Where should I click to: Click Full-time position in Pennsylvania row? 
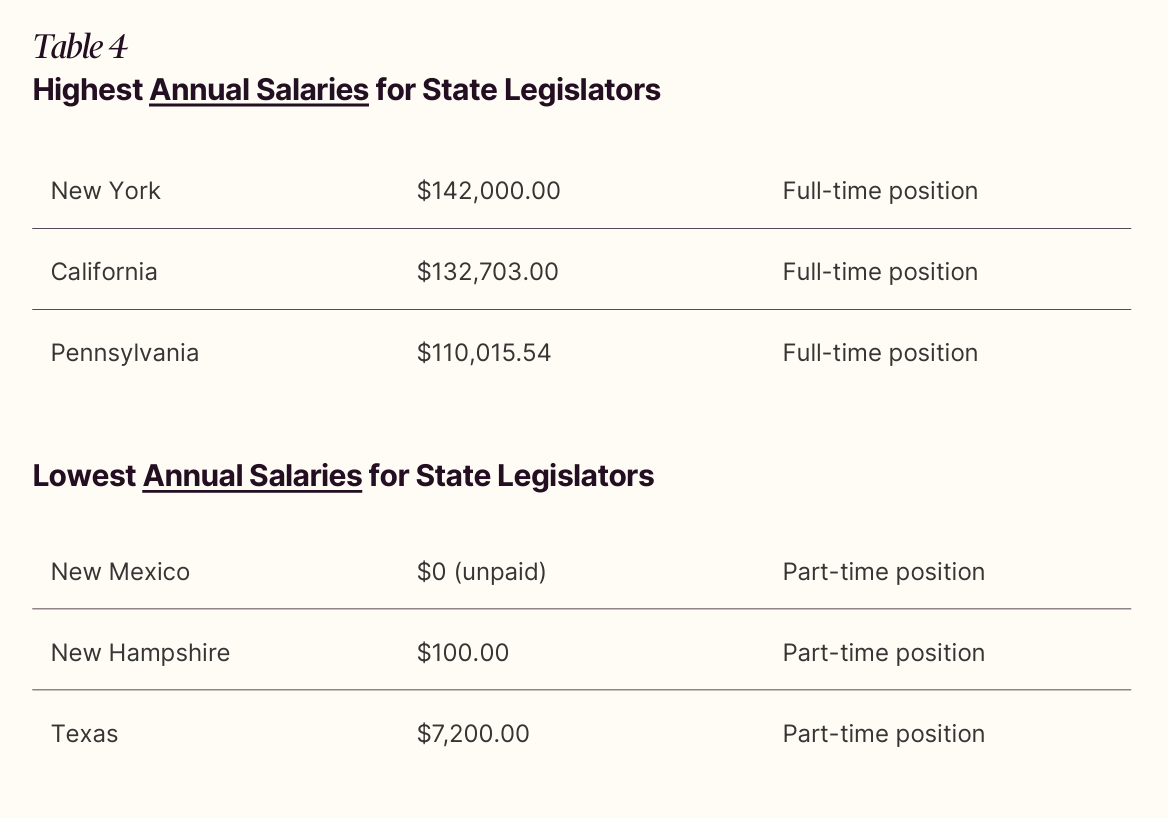880,353
